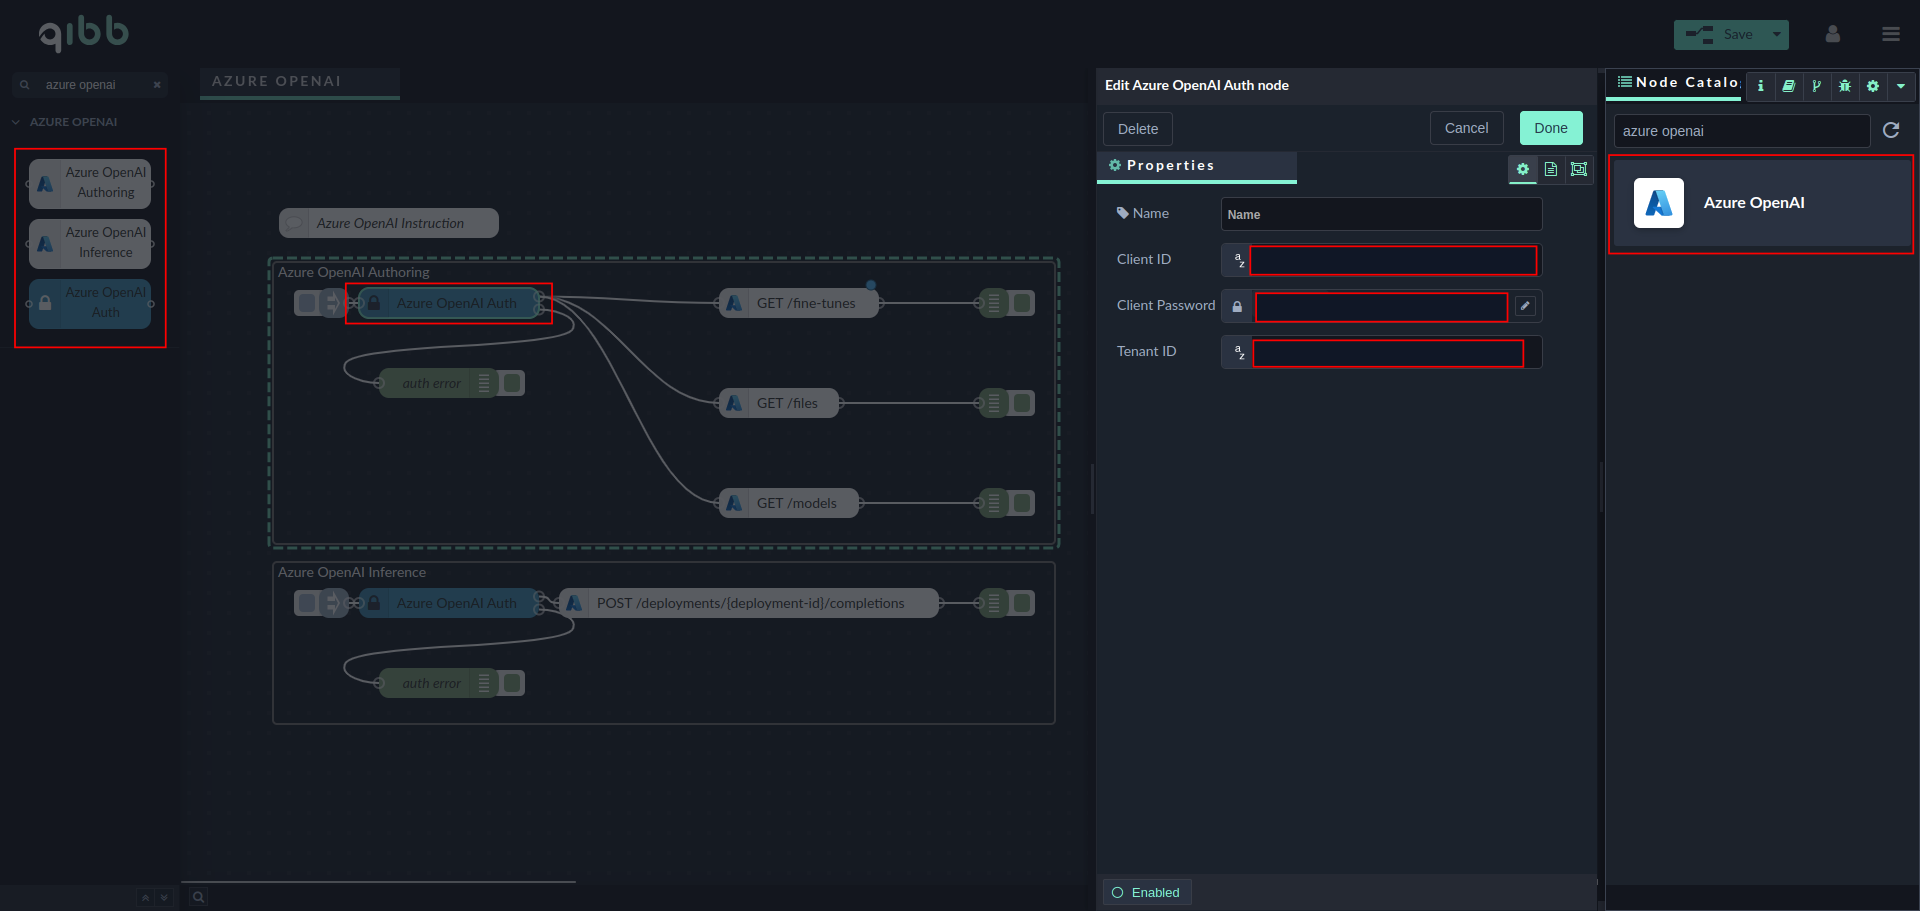The width and height of the screenshot is (1920, 911).
Task: Expand the sidebar tabs dropdown arrow
Action: pos(1900,86)
